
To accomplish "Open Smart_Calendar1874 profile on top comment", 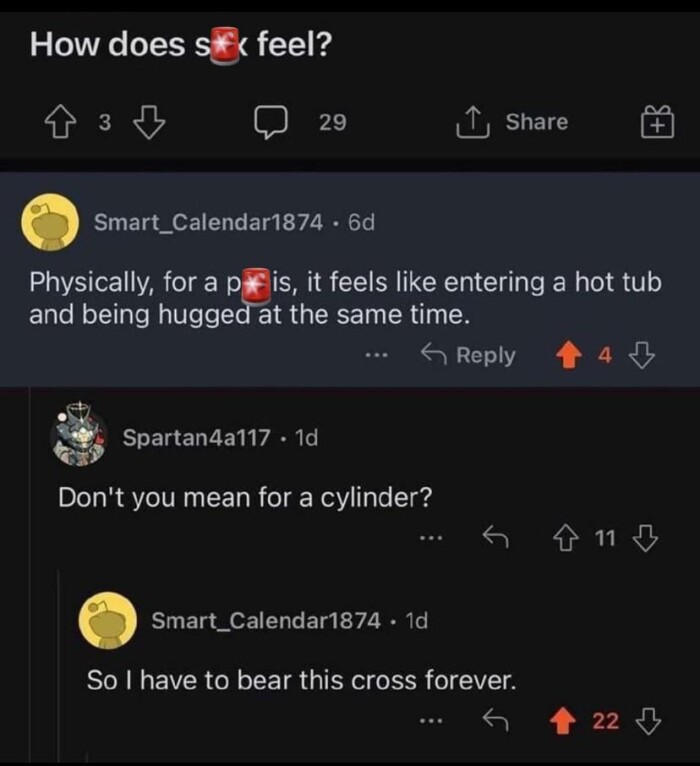I will [x=208, y=222].
